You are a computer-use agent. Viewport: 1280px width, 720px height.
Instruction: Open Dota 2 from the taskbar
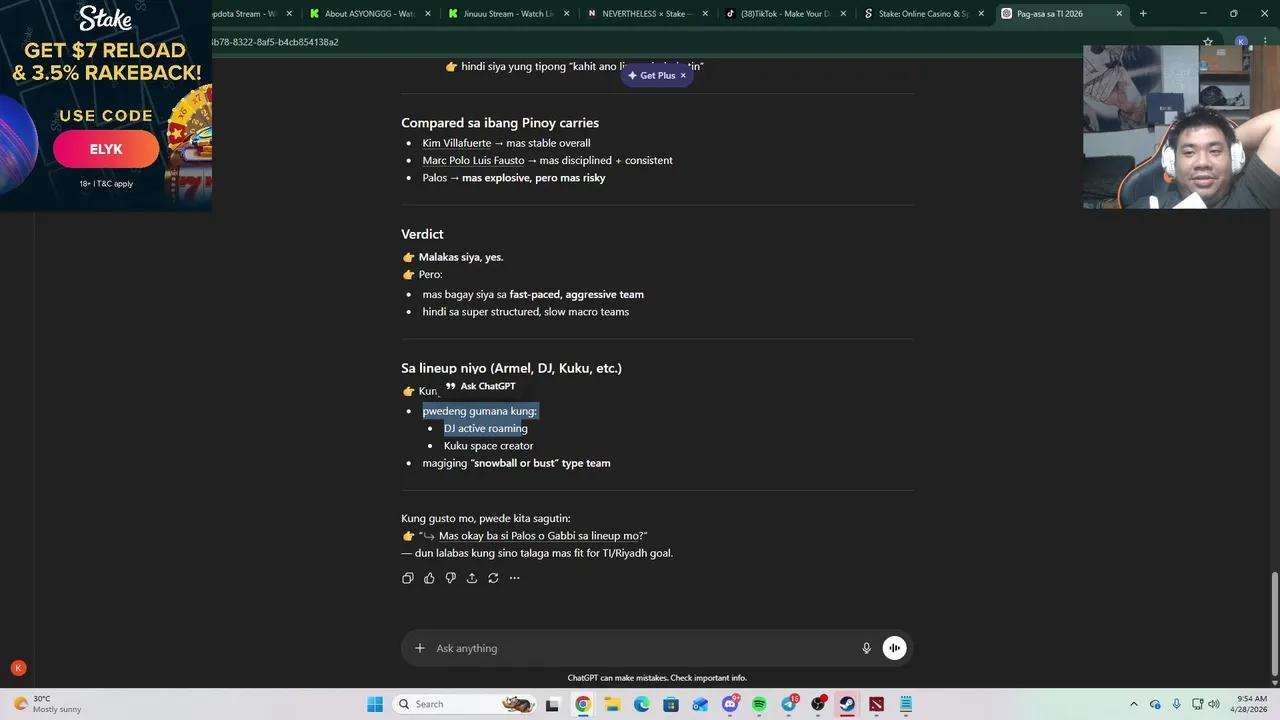[x=877, y=704]
